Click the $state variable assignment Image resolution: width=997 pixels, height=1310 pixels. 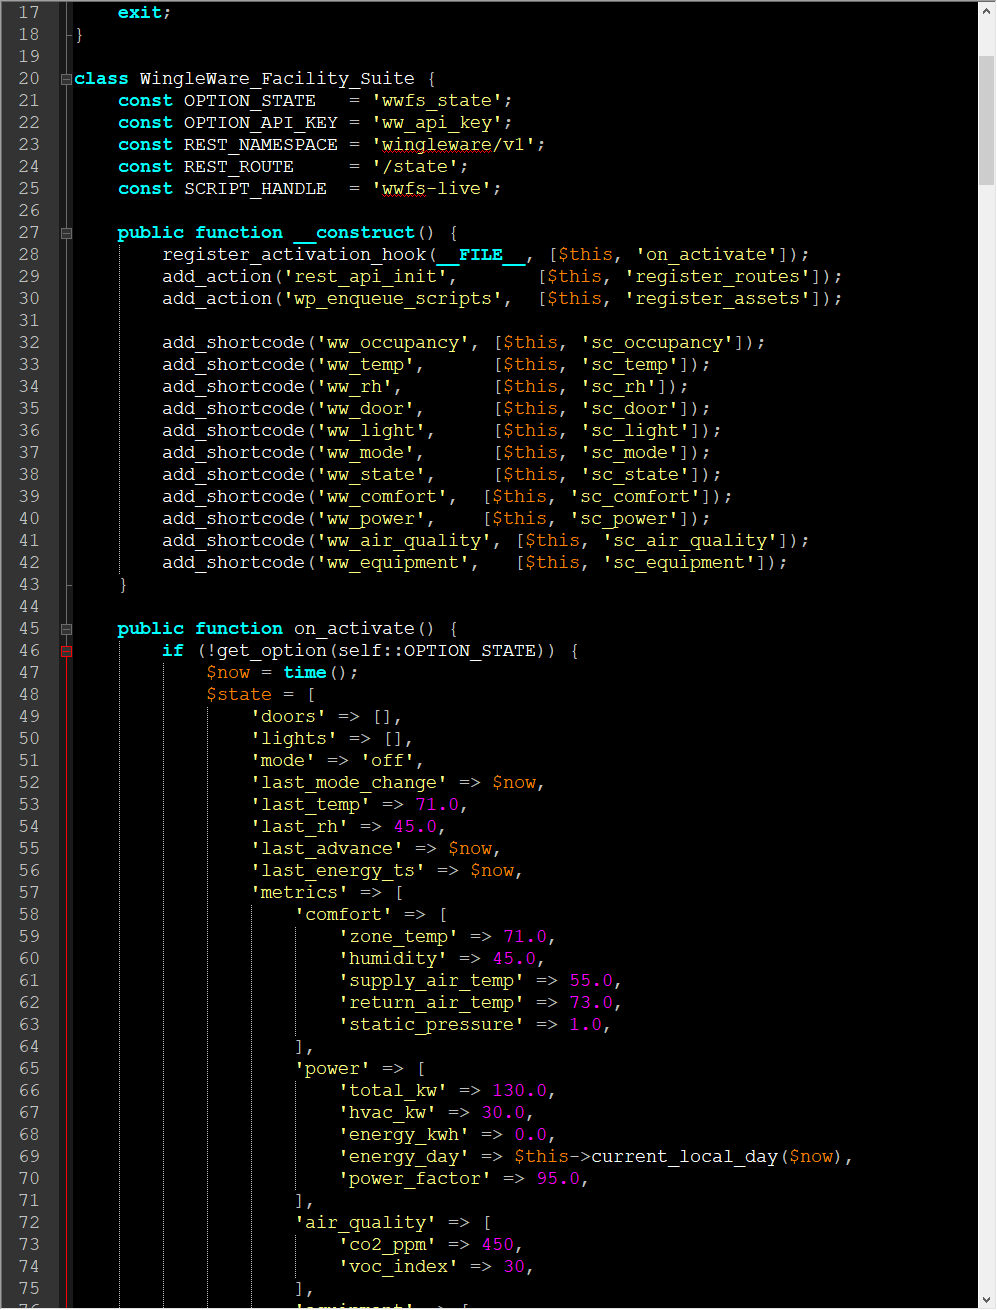point(239,695)
